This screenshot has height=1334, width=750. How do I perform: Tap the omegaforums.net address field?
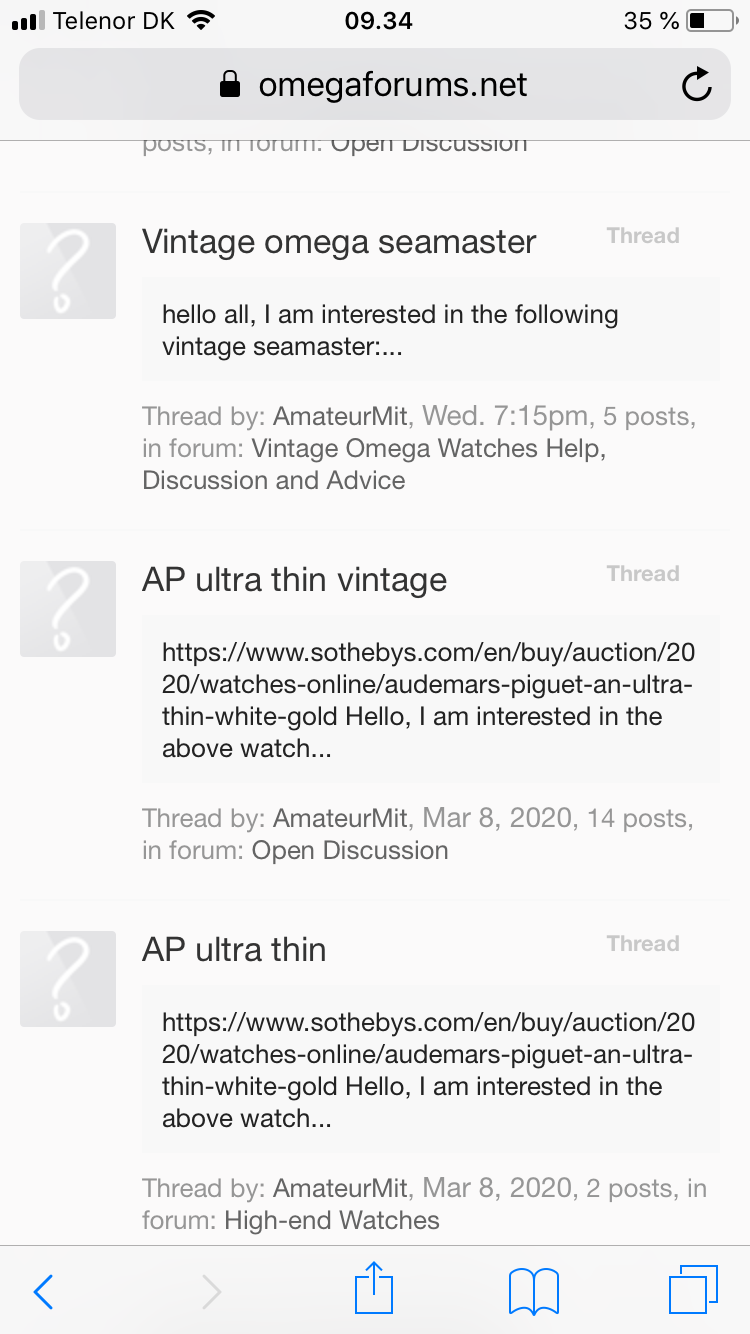(375, 85)
